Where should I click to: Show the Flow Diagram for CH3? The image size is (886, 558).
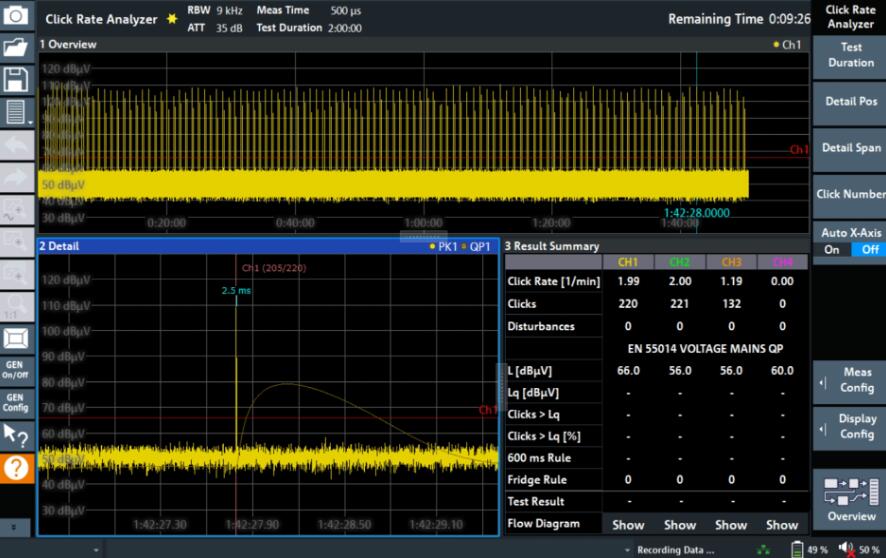click(x=731, y=525)
